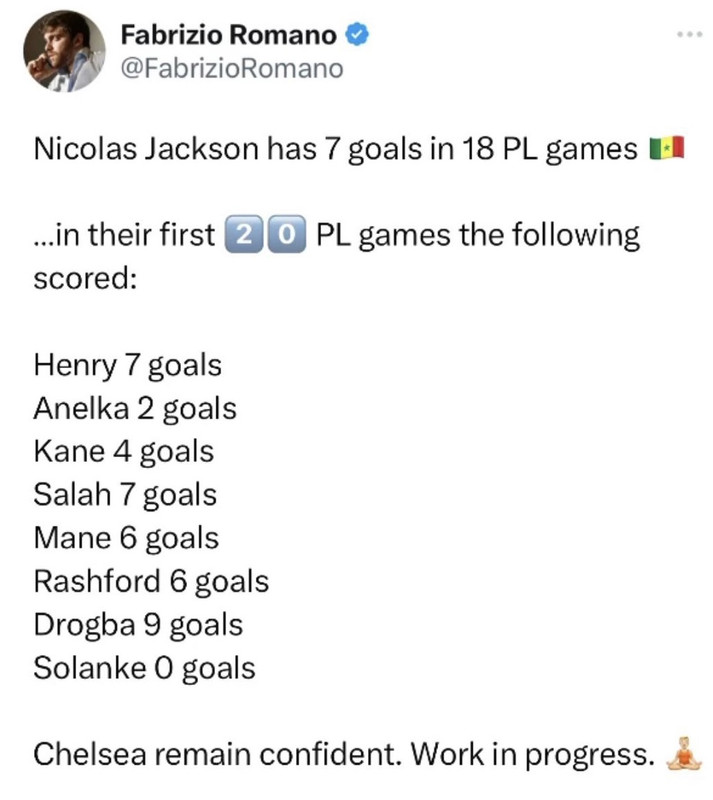Open the @FabrizioRomano handle link
Image resolution: width=713 pixels, height=800 pixels.
[231, 68]
